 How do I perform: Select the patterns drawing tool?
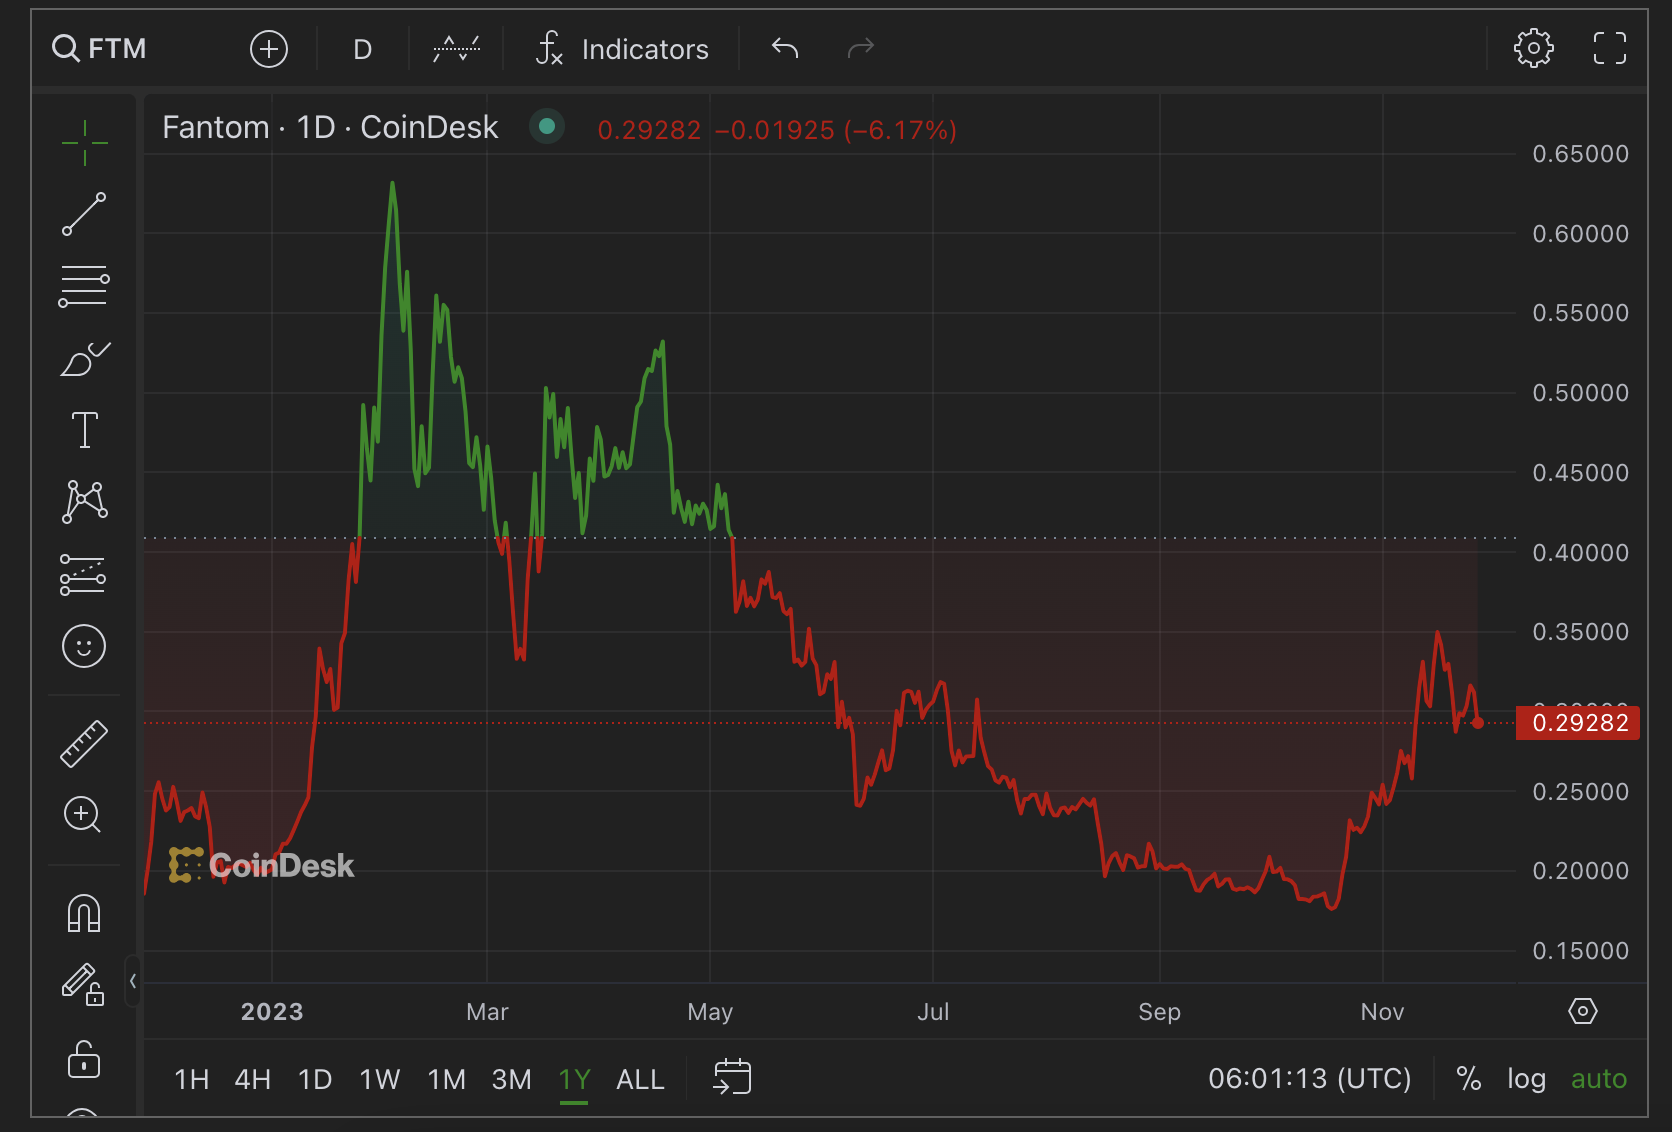coord(84,501)
